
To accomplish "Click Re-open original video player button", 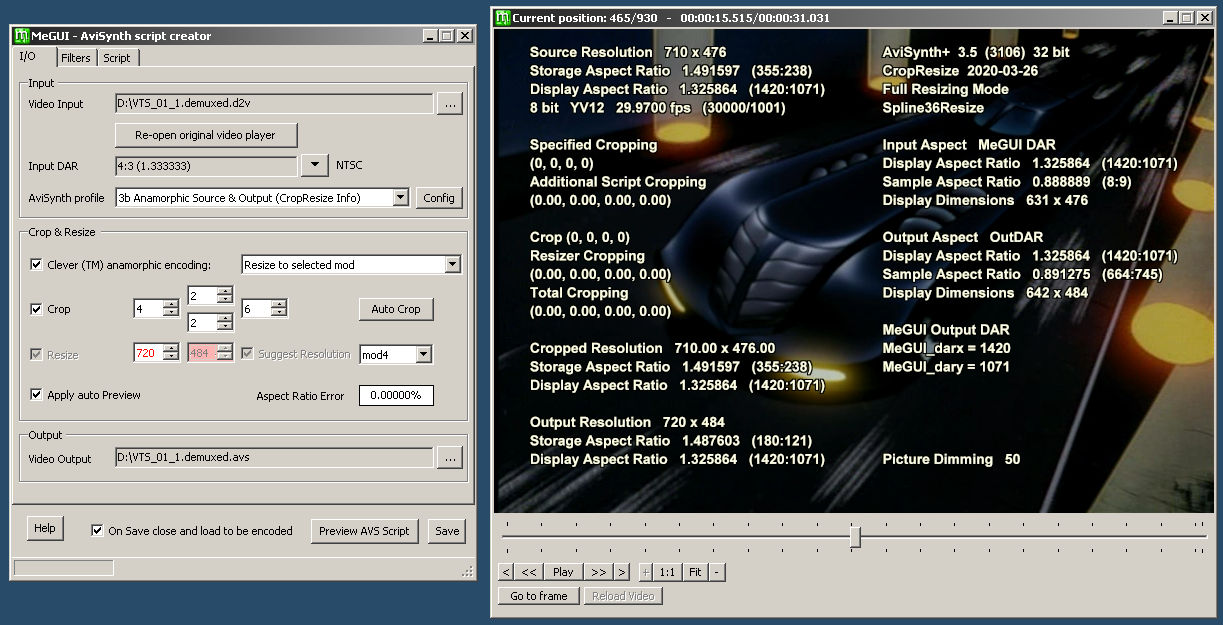I will coord(207,134).
